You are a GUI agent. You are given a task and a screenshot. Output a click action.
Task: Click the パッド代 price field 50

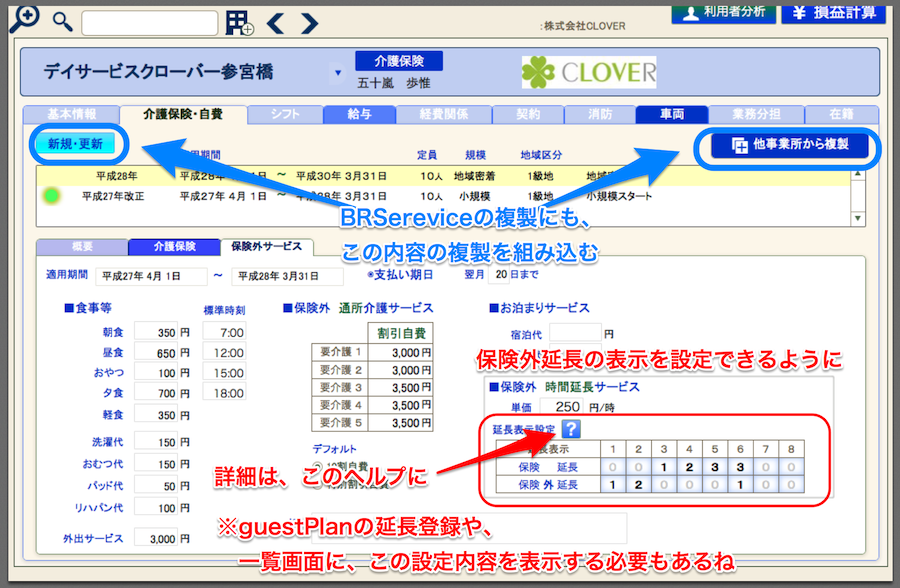pyautogui.click(x=156, y=485)
